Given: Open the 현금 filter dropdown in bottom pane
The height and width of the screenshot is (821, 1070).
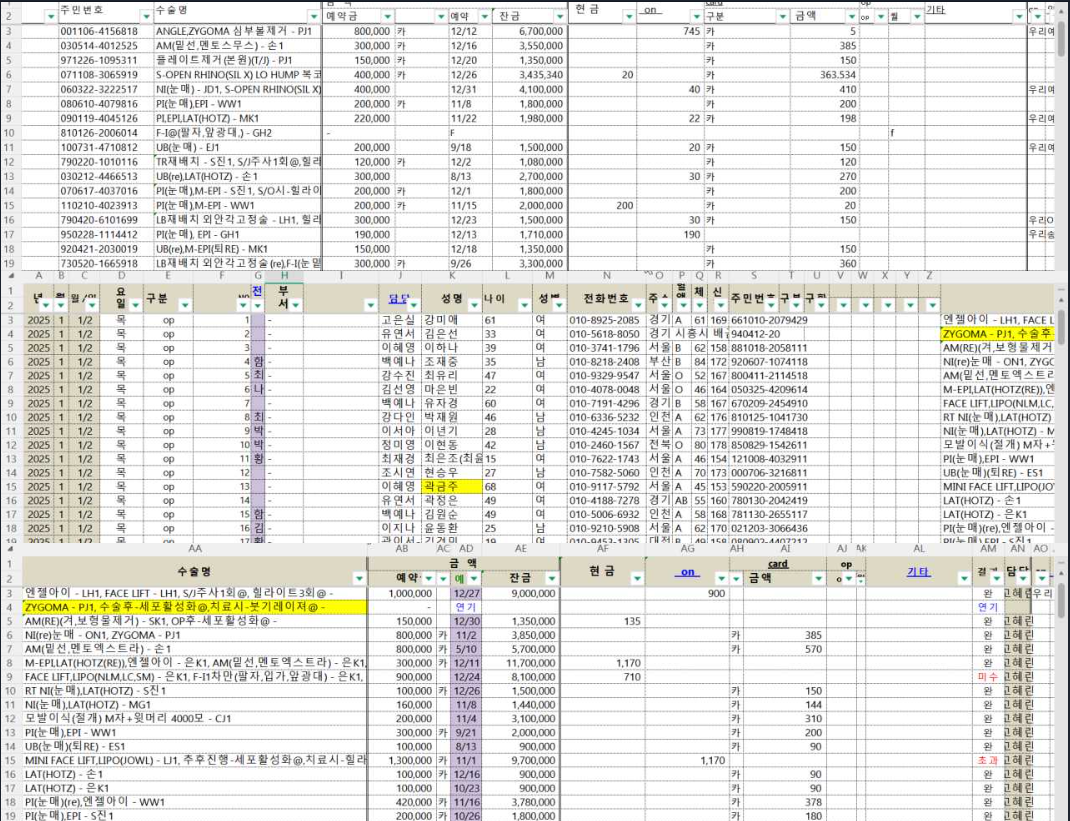Looking at the screenshot, I should click(637, 579).
